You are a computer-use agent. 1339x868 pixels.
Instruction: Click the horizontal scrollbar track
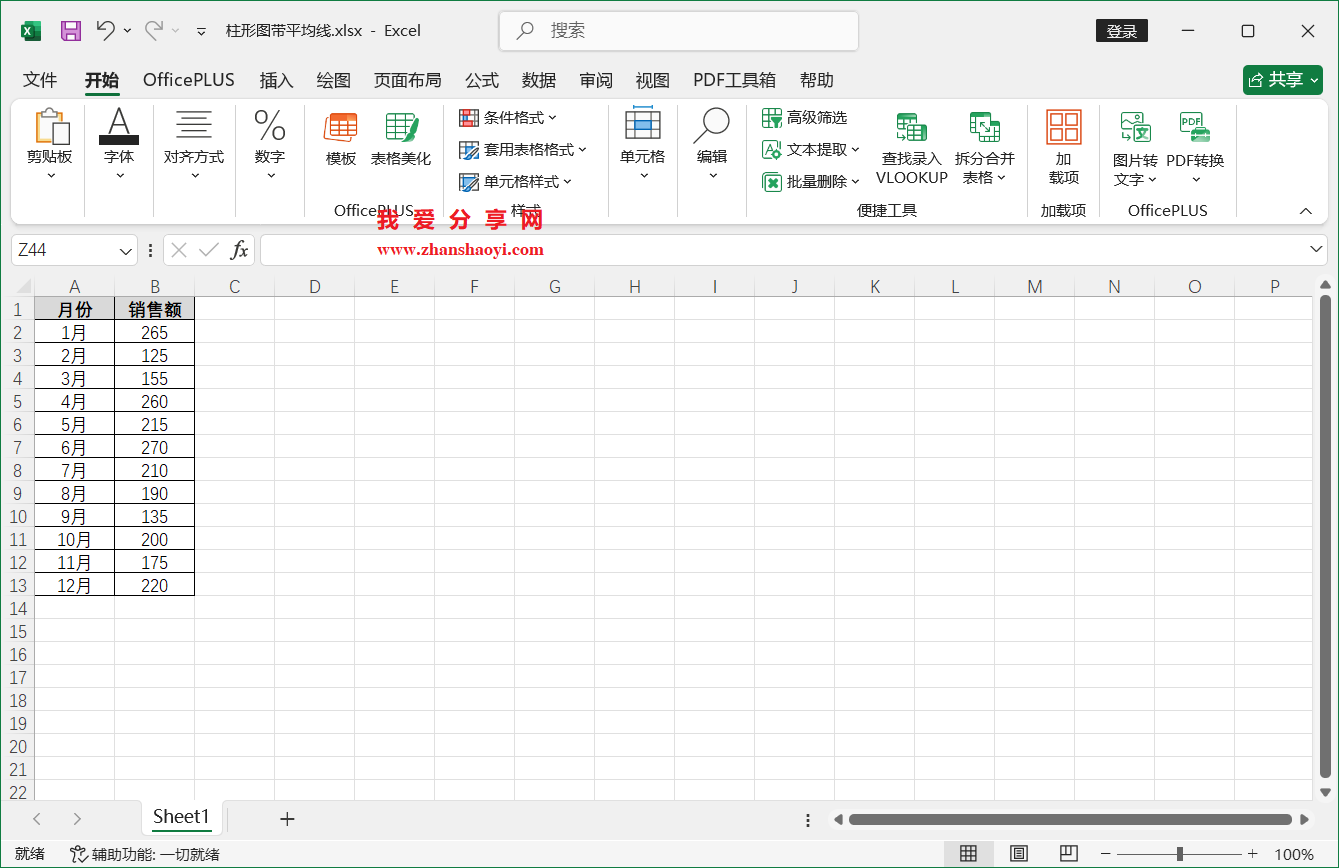[x=1070, y=819]
